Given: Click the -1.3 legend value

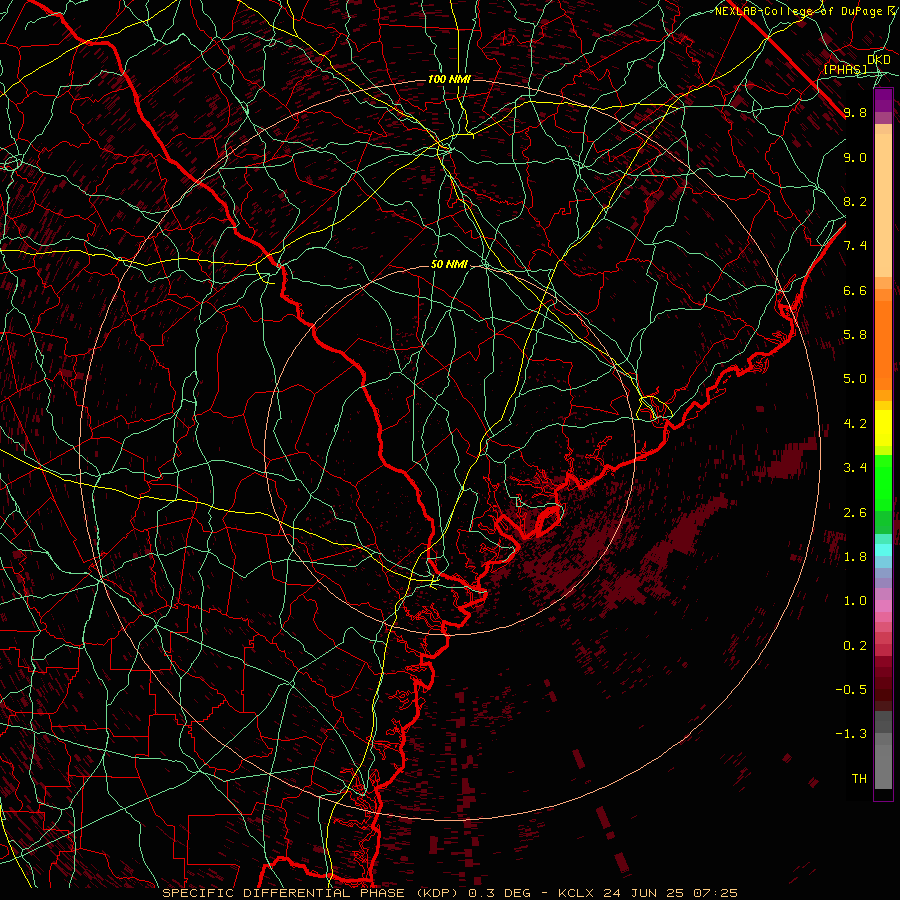Looking at the screenshot, I should (x=851, y=734).
